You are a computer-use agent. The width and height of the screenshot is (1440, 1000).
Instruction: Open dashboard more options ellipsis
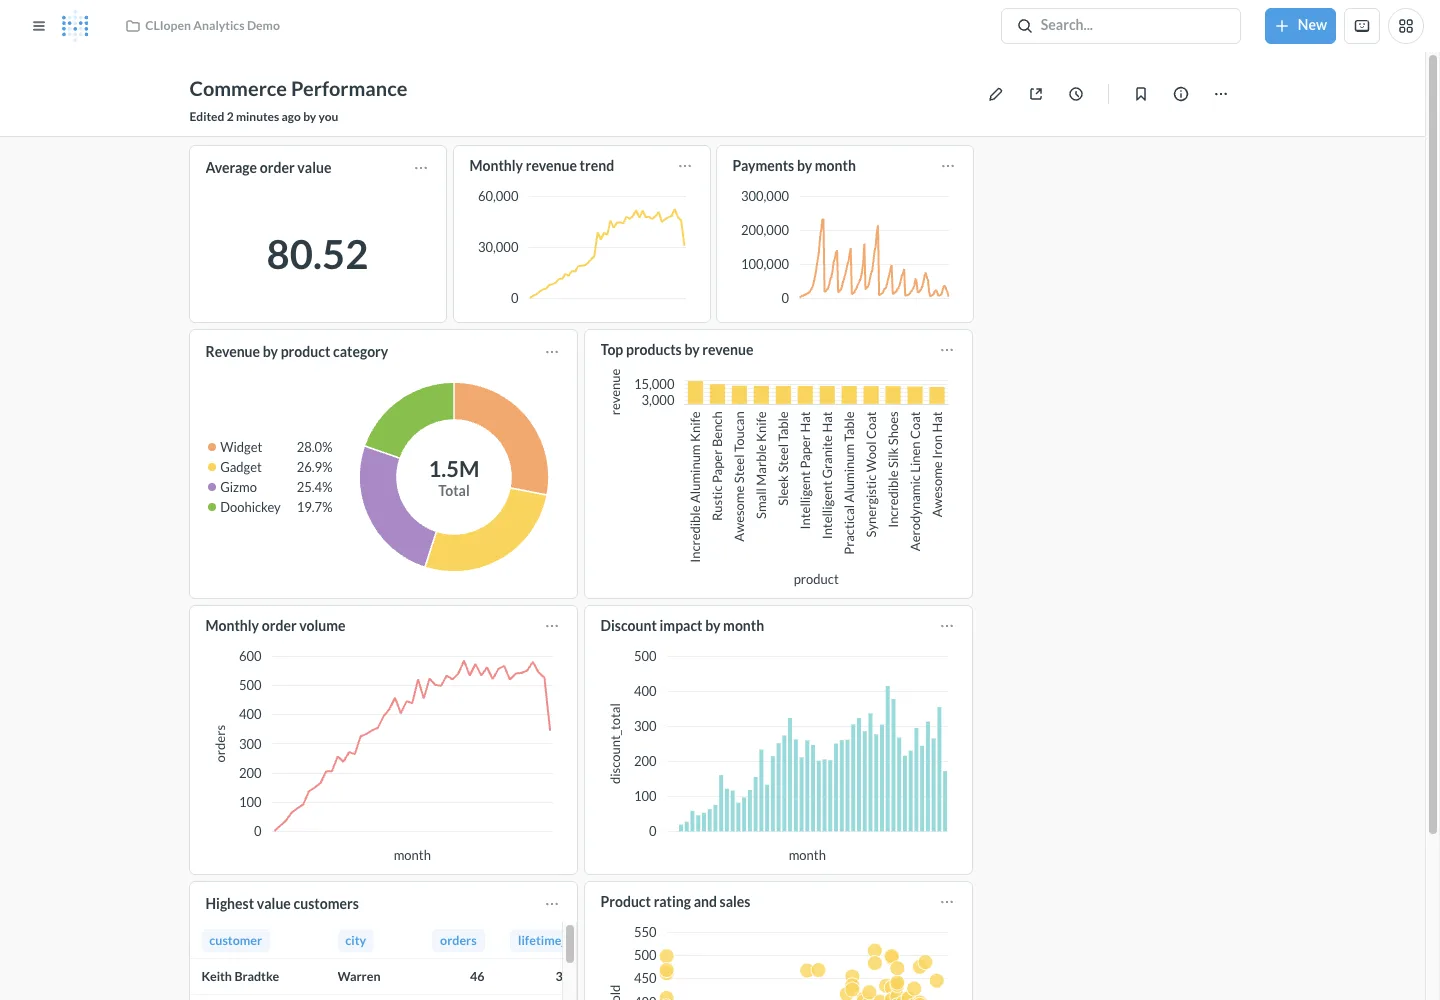[x=1221, y=94]
